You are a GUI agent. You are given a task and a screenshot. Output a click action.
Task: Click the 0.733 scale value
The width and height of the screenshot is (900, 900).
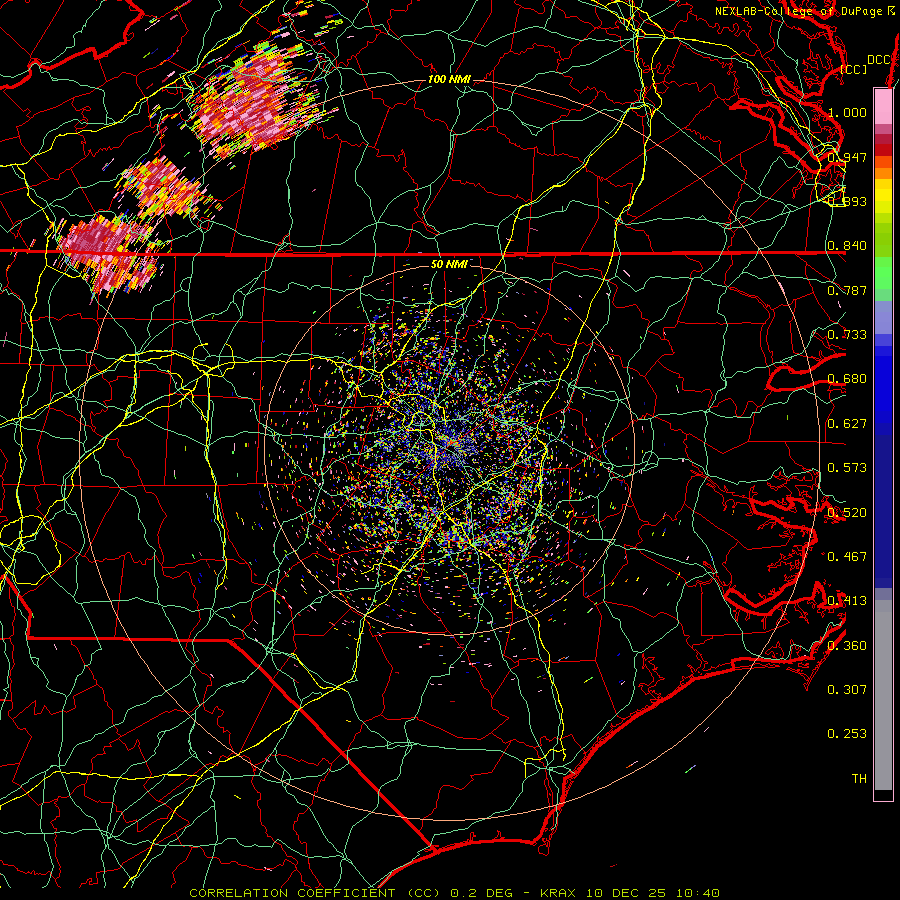click(x=847, y=335)
